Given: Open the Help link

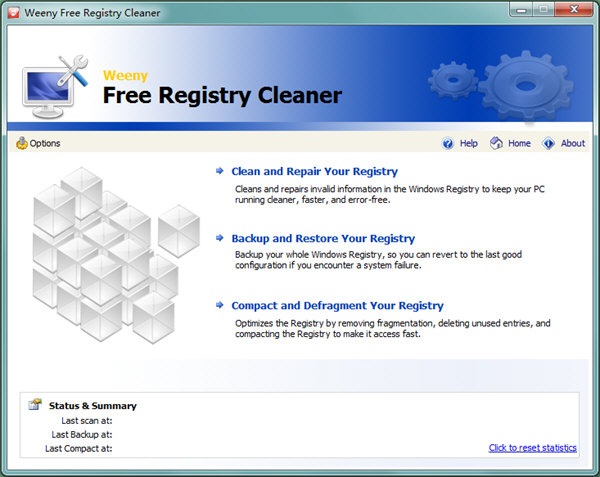Looking at the screenshot, I should click(468, 143).
